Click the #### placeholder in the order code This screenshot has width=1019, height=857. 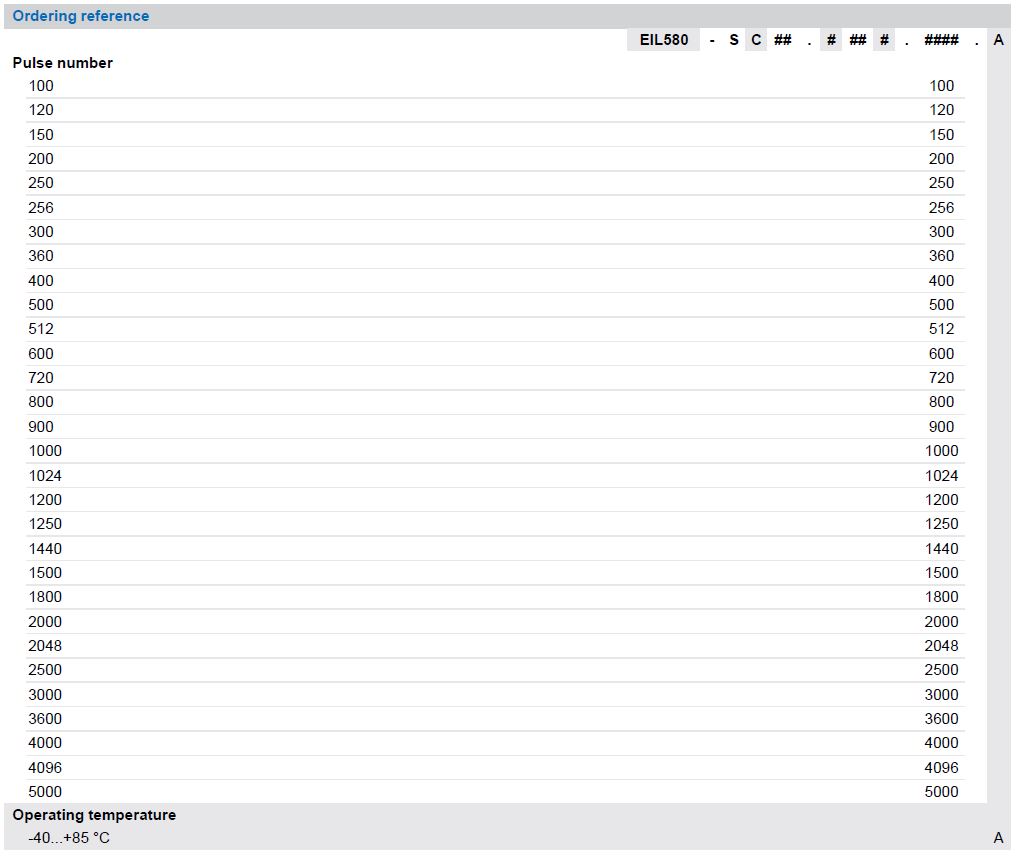[x=941, y=40]
